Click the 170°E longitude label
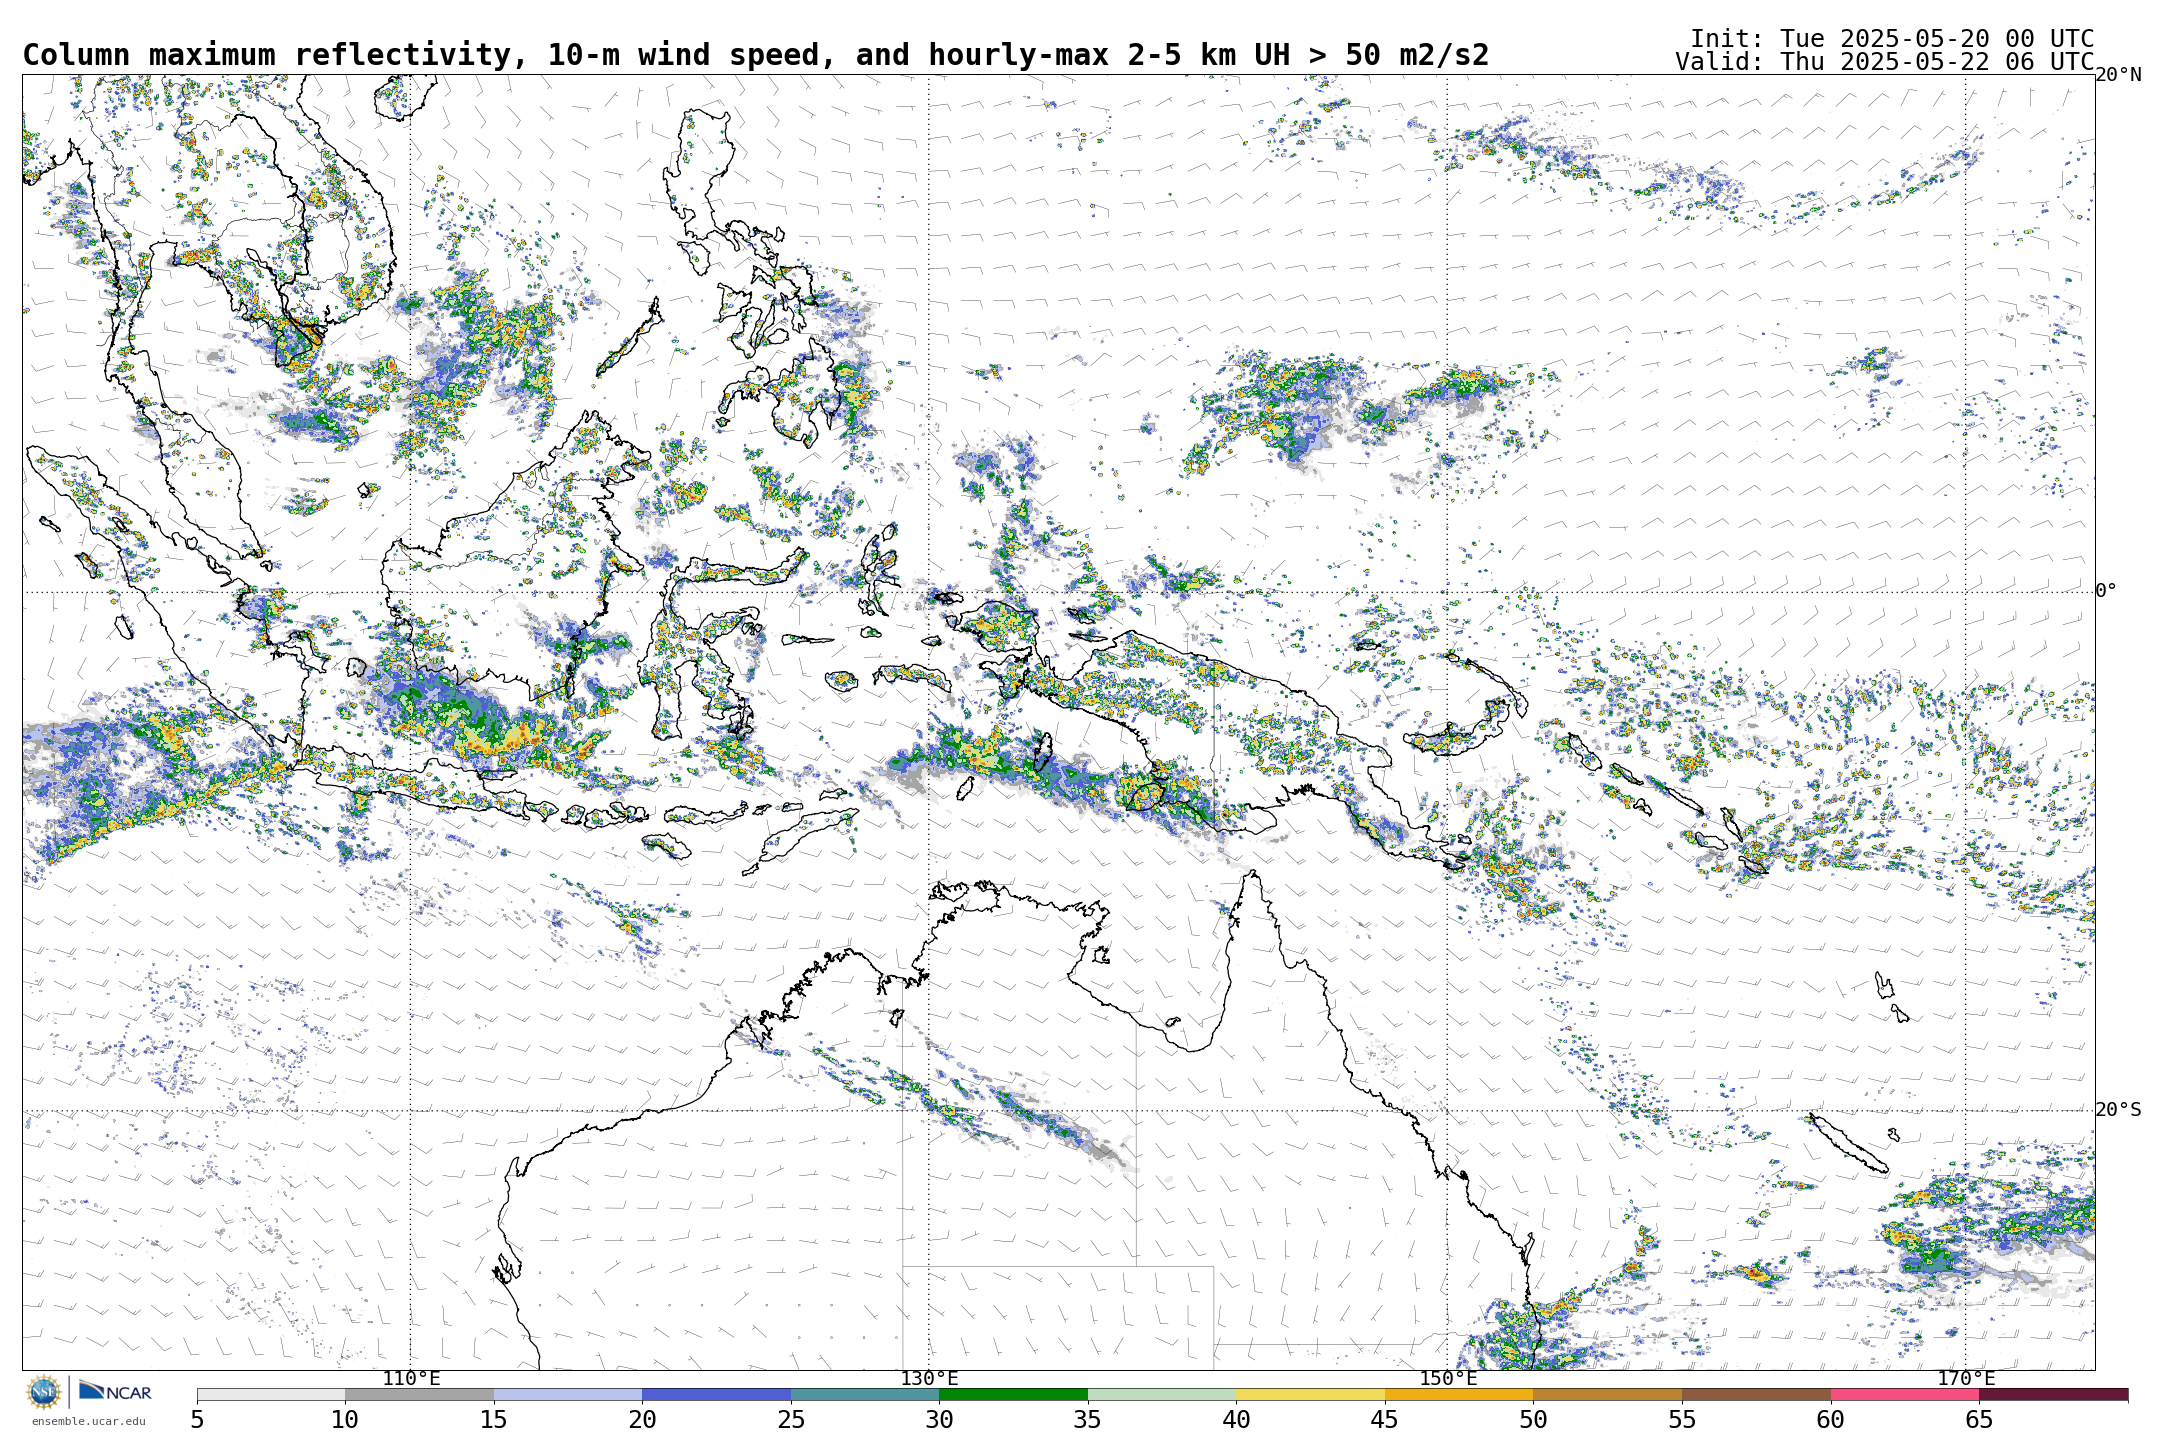Image resolution: width=2160 pixels, height=1433 pixels. click(1966, 1379)
